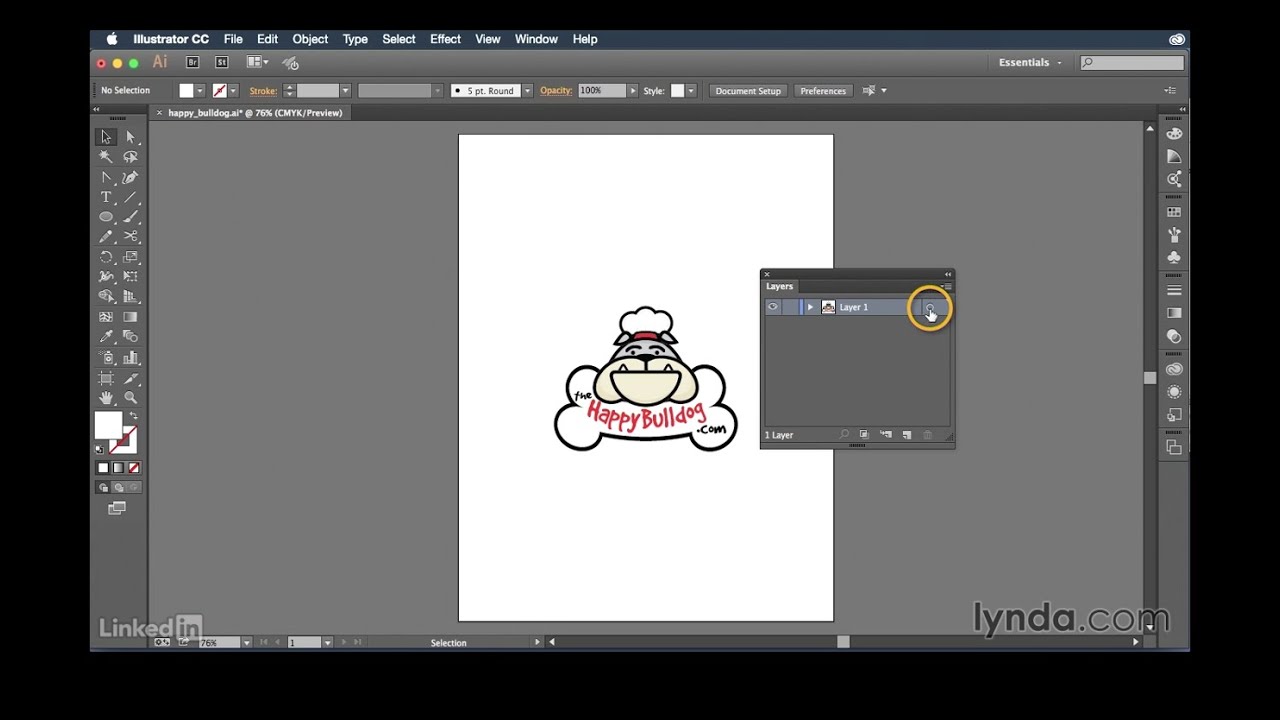Reset default fill and stroke
The width and height of the screenshot is (1280, 720).
click(99, 449)
